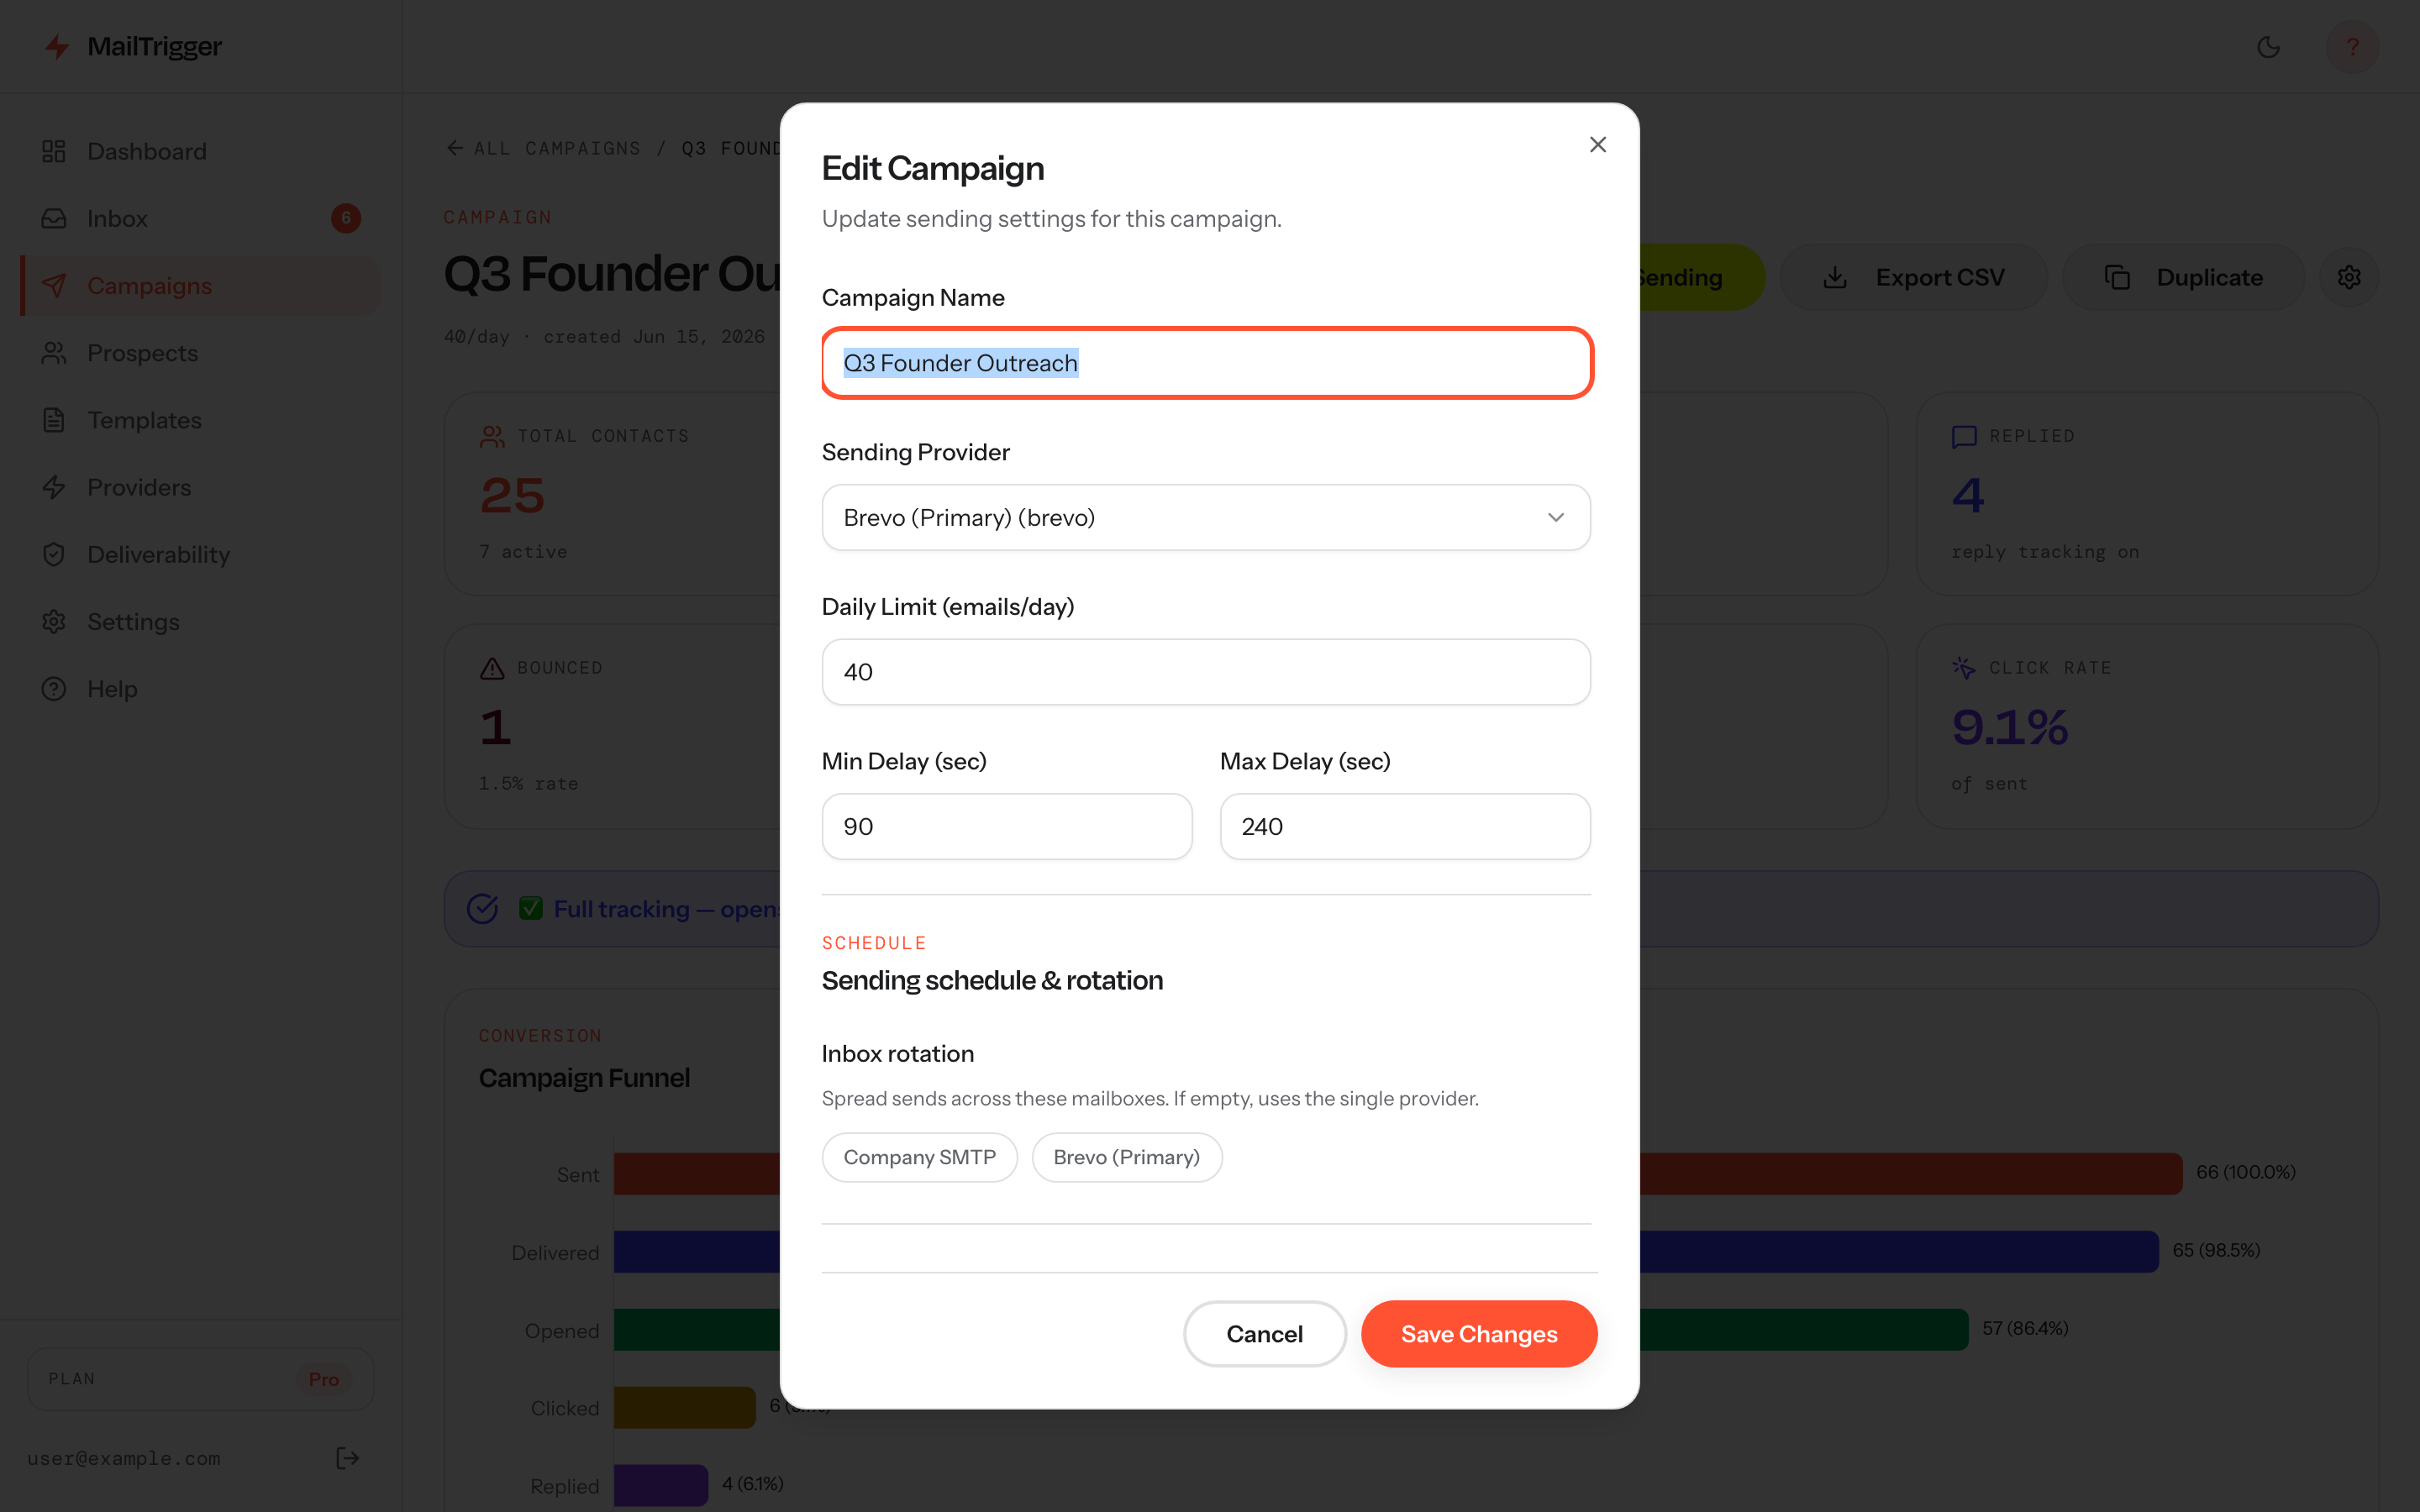This screenshot has height=1512, width=2420.
Task: Click the Settings gear icon in sidebar
Action: click(x=54, y=621)
